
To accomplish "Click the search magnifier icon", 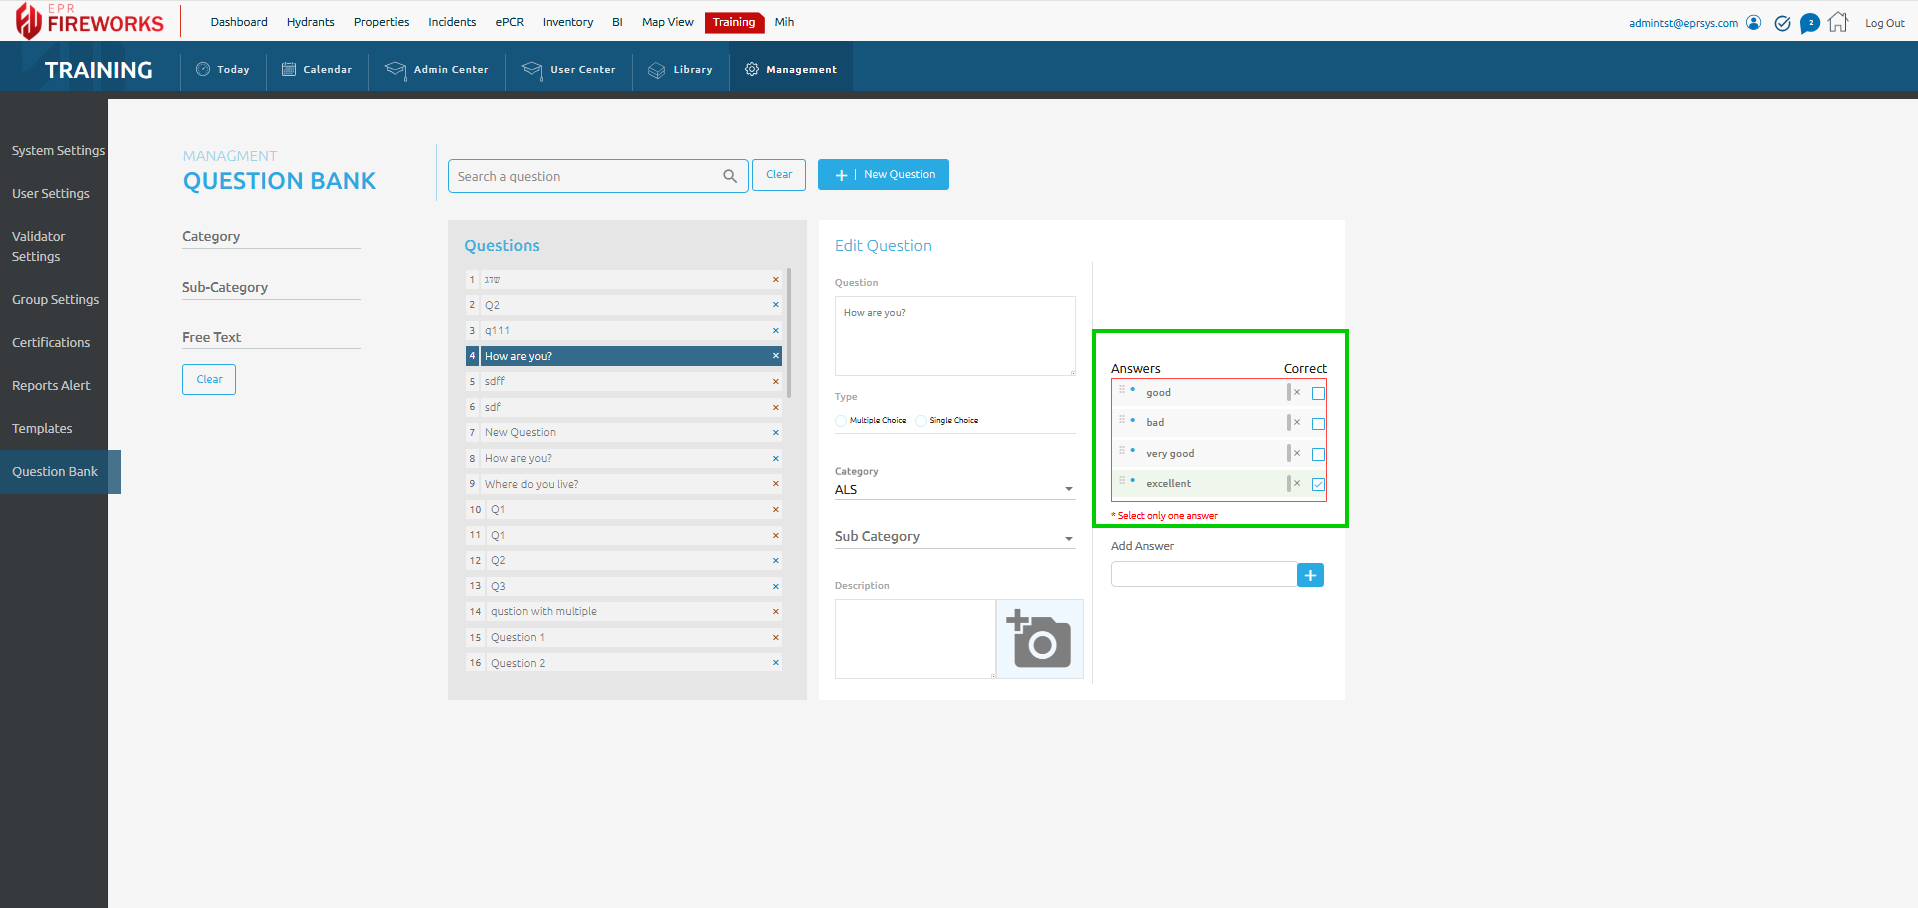I will point(730,176).
